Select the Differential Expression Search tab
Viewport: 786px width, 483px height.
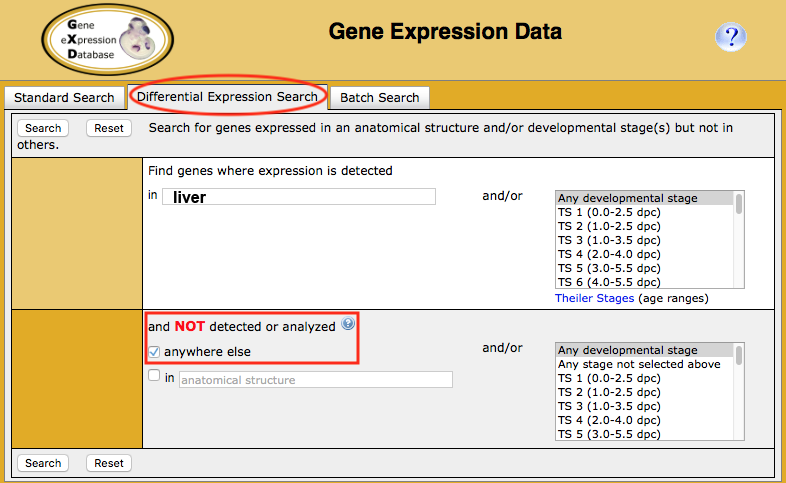pyautogui.click(x=228, y=96)
